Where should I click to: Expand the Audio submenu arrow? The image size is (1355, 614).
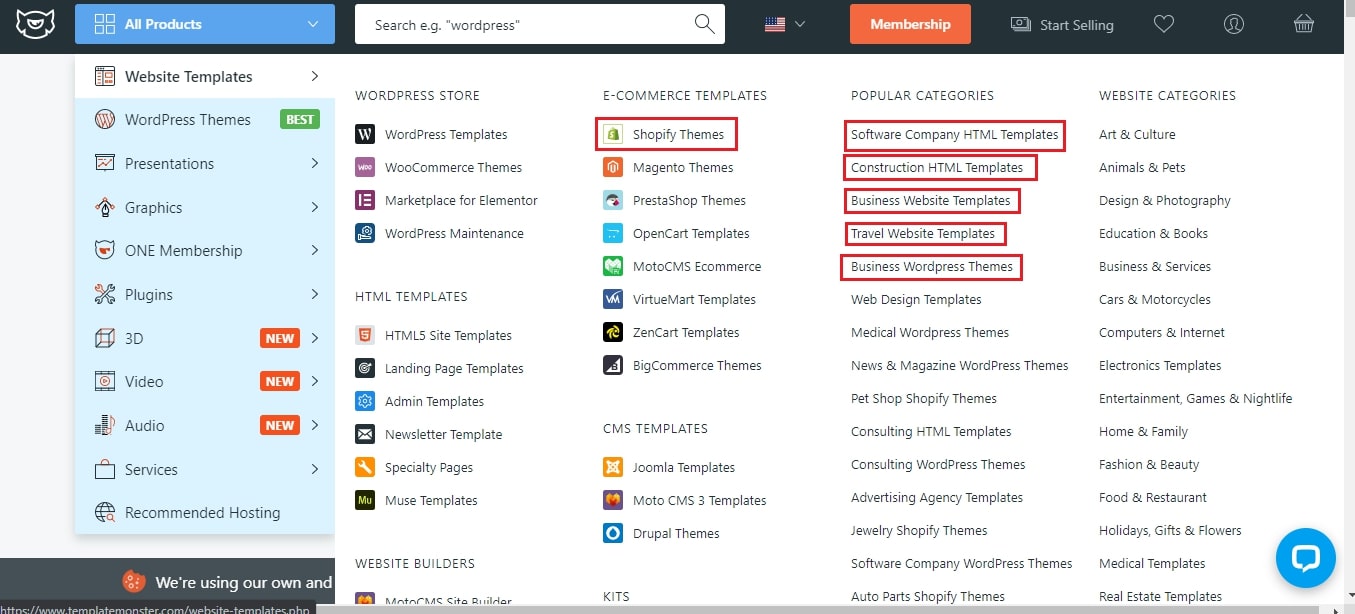(x=314, y=425)
